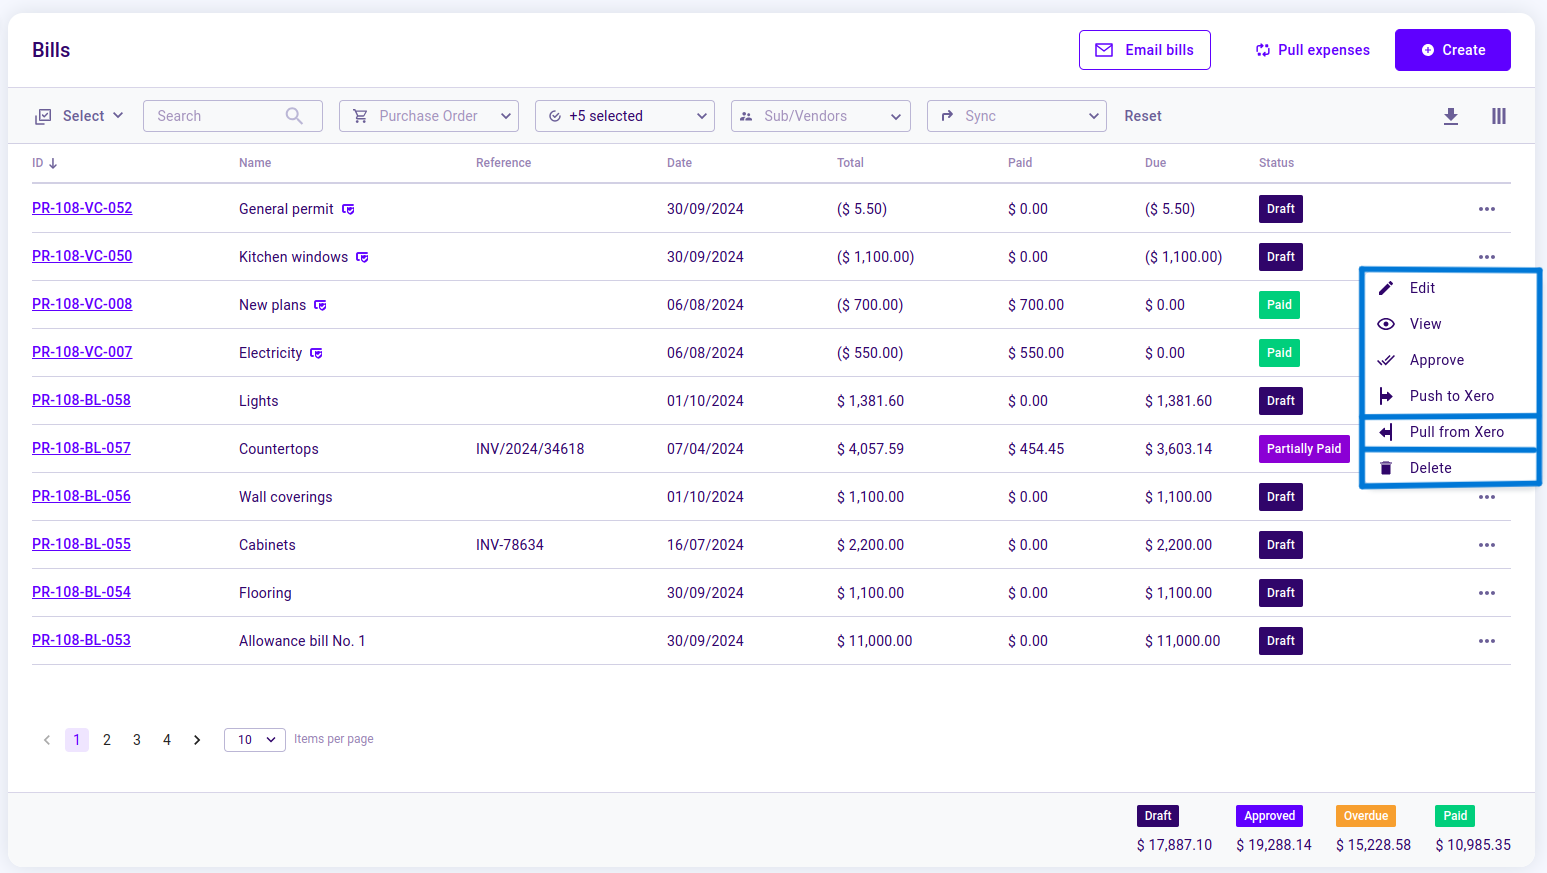Expand the +5 selected status filter

pos(625,116)
